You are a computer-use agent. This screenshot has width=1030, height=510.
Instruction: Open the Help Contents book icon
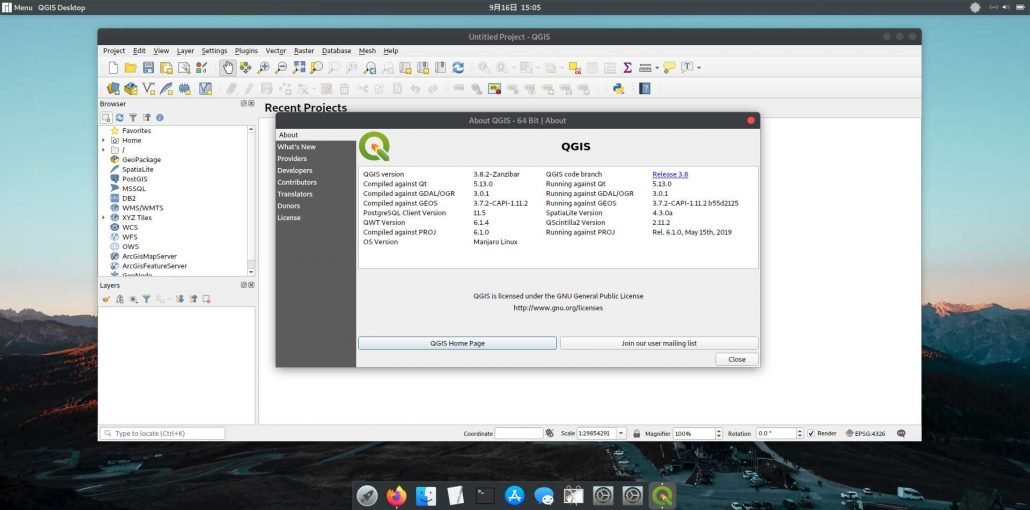[x=644, y=89]
